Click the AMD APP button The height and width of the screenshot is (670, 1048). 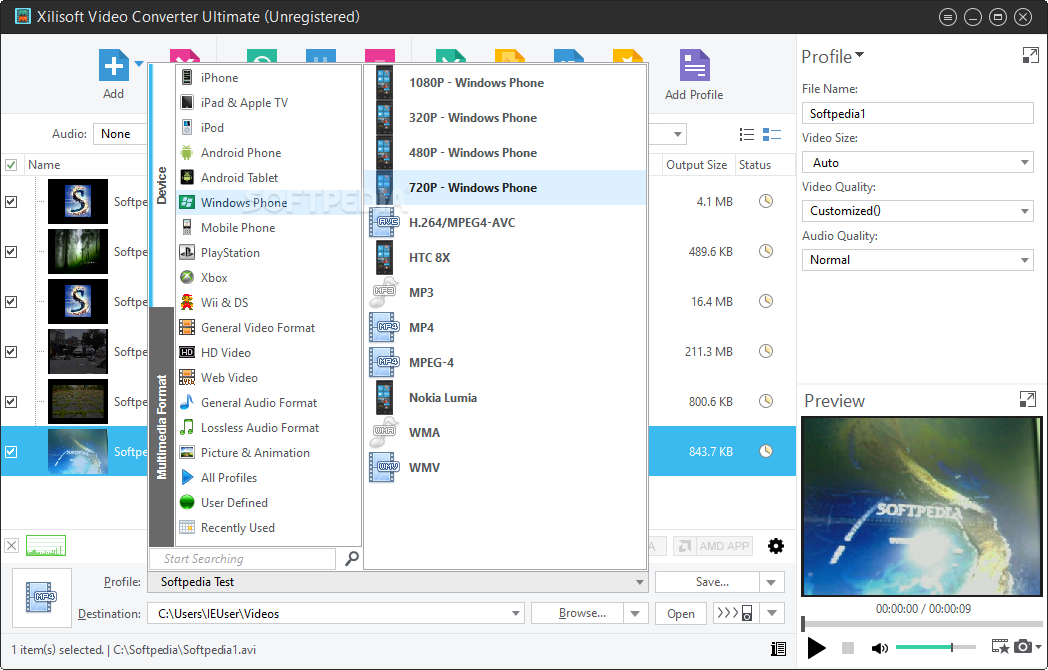click(713, 546)
